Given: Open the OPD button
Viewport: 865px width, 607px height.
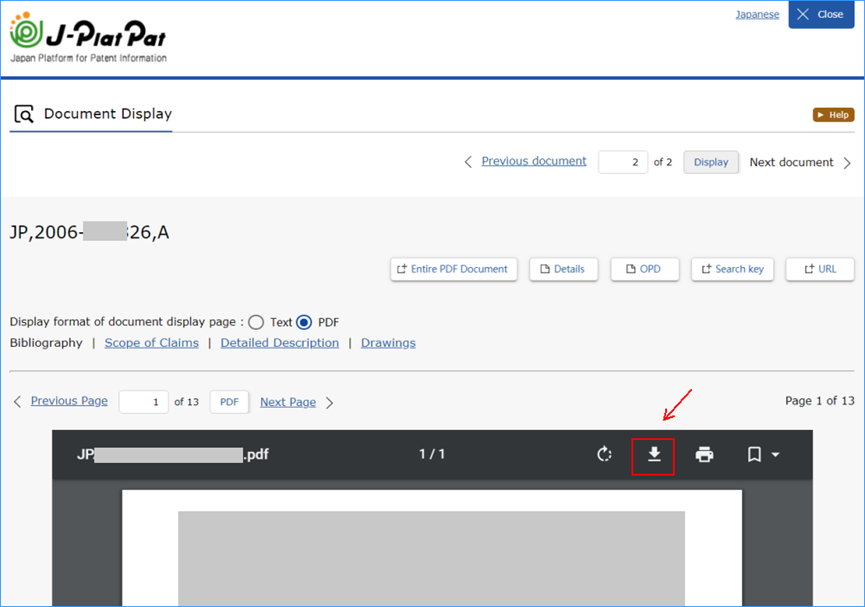Looking at the screenshot, I should click(x=644, y=269).
